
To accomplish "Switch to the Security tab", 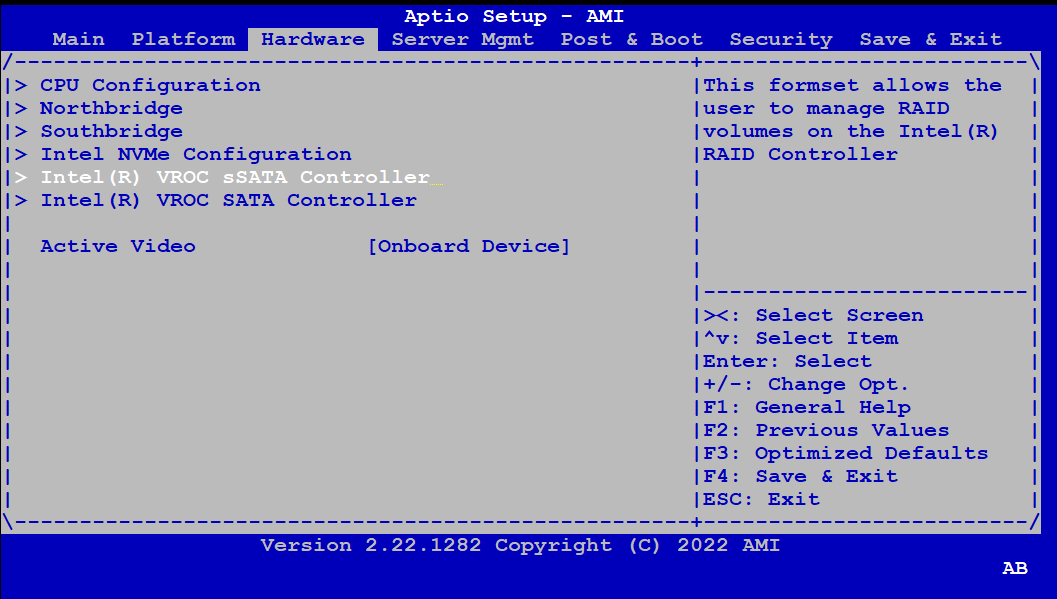I will click(781, 39).
